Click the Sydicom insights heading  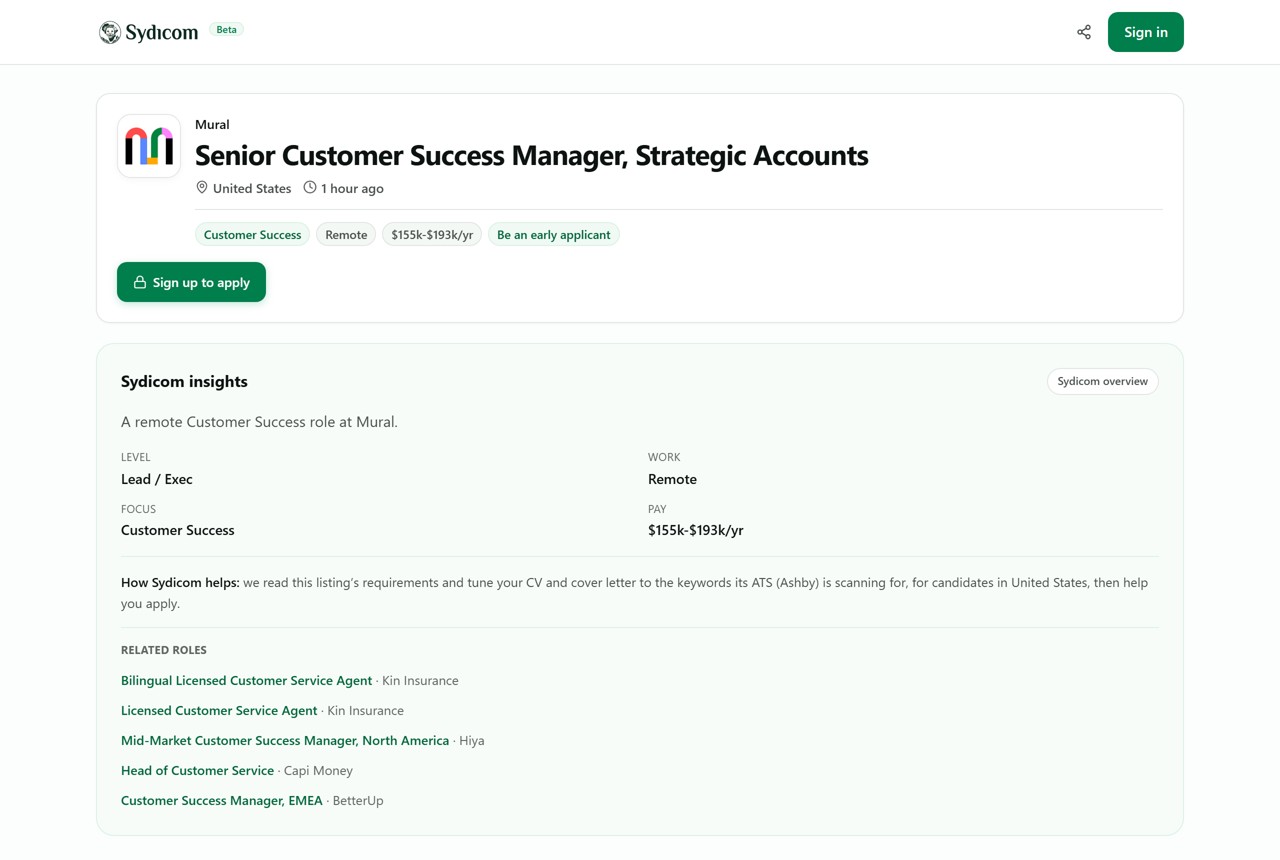(184, 381)
